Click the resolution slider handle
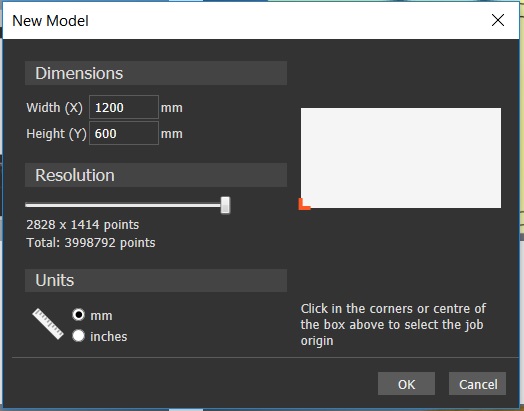The width and height of the screenshot is (524, 411). tap(225, 205)
